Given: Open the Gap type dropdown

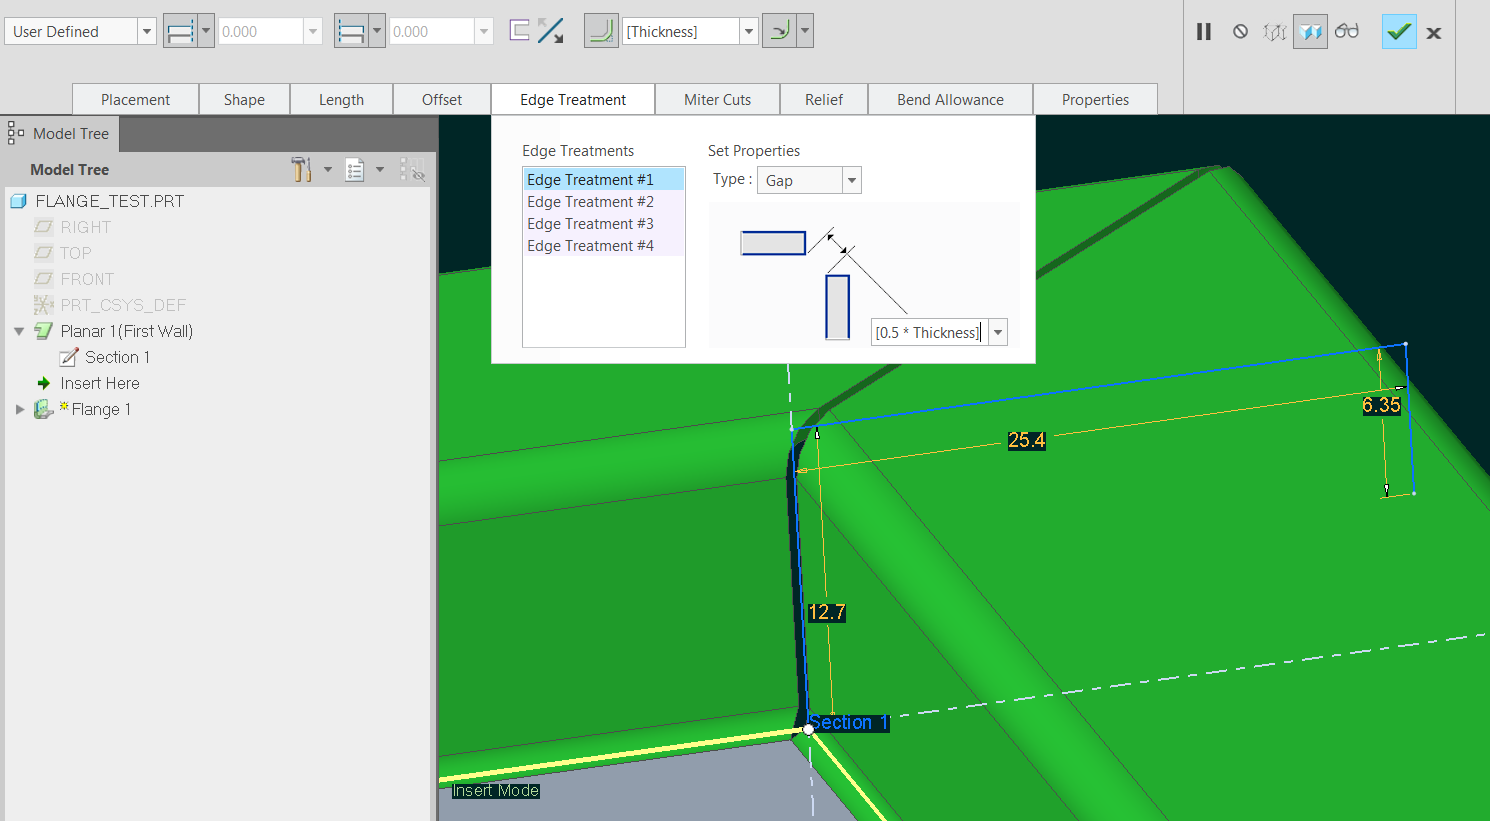Looking at the screenshot, I should click(x=850, y=180).
